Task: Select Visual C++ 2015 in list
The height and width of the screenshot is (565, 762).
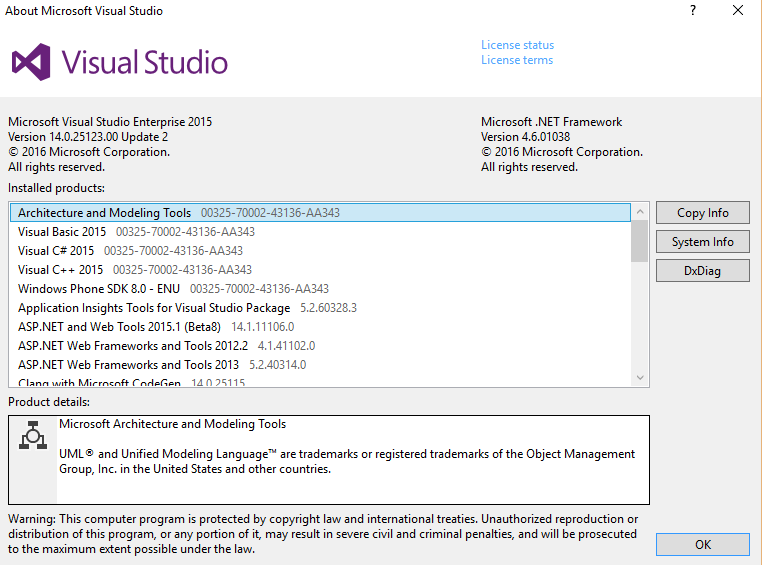Action: (x=60, y=270)
